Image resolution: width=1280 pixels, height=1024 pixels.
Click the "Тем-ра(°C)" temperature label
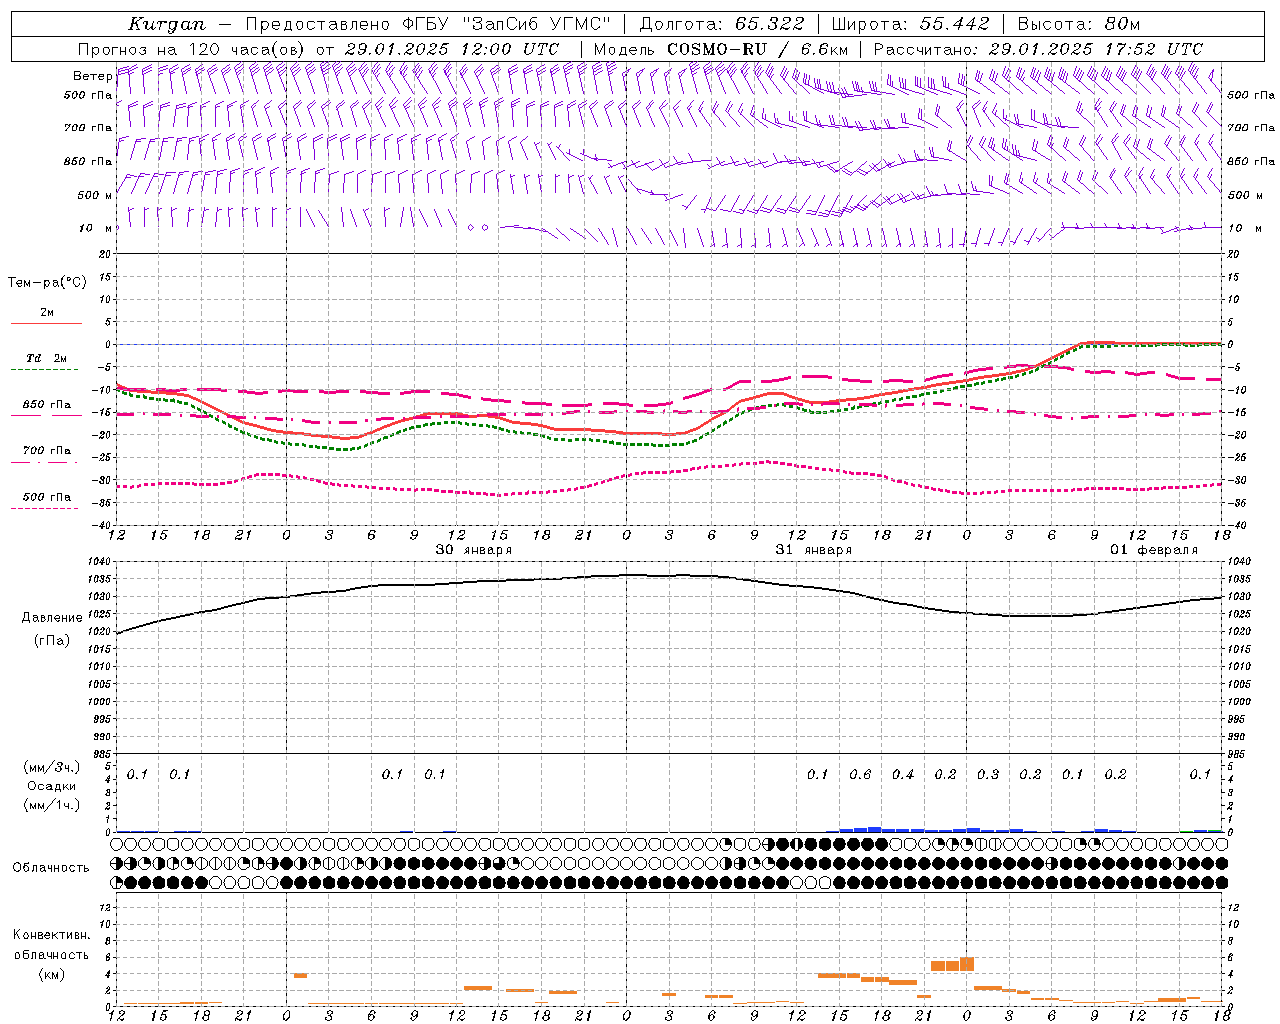[x=47, y=282]
